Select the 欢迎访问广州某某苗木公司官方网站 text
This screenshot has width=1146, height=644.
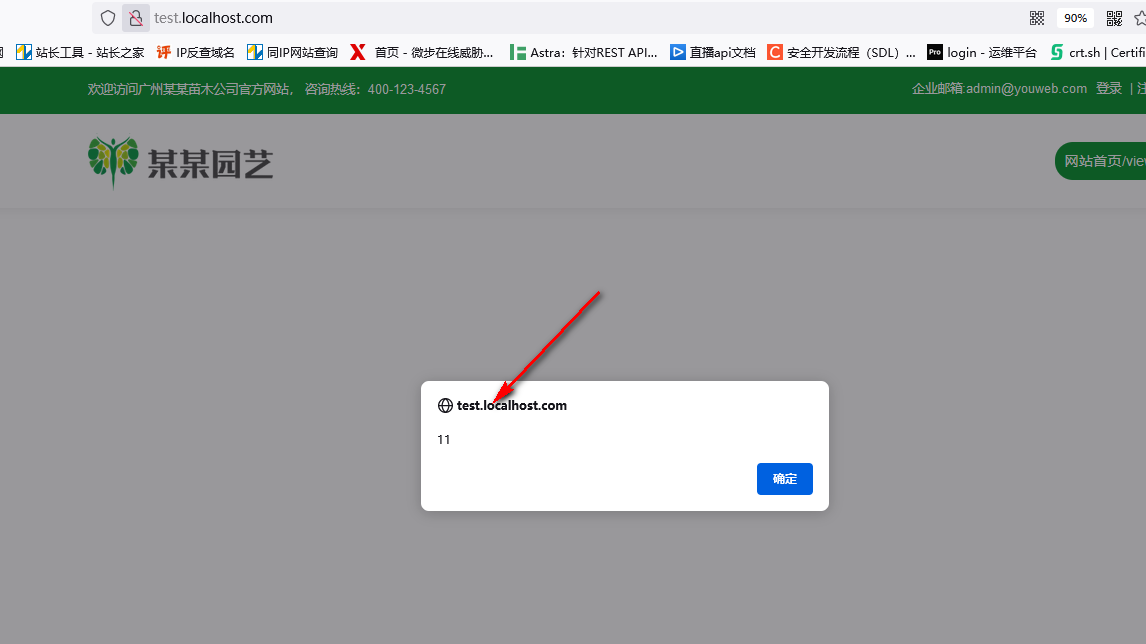[189, 89]
